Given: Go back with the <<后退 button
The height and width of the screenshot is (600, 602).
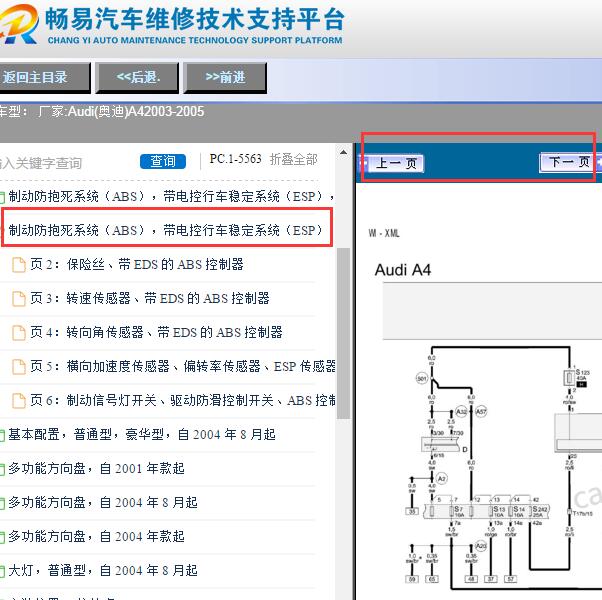Looking at the screenshot, I should coord(137,78).
